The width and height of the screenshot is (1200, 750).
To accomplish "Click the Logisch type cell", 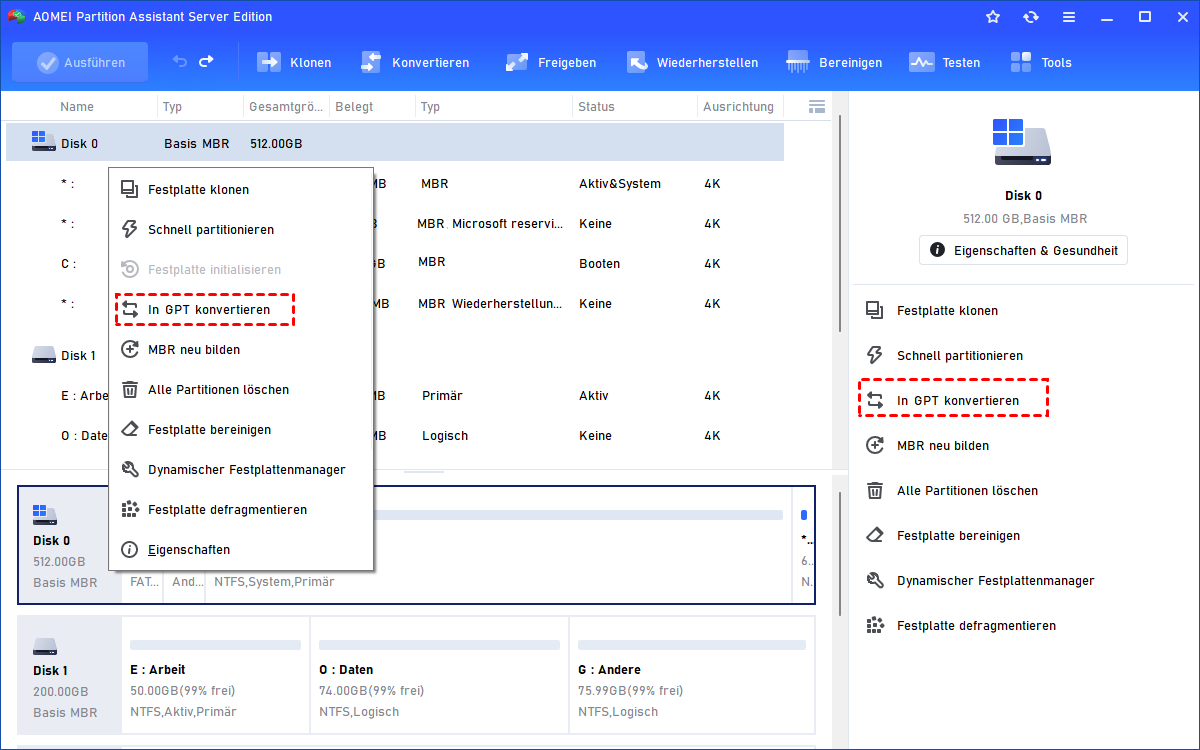I will (x=444, y=435).
